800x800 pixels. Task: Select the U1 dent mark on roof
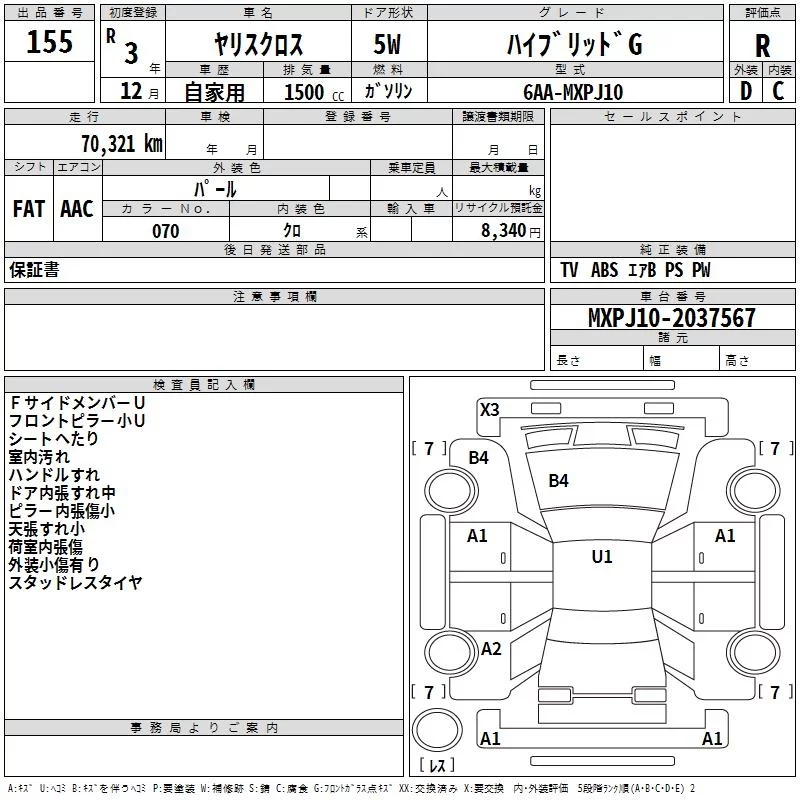tap(602, 557)
